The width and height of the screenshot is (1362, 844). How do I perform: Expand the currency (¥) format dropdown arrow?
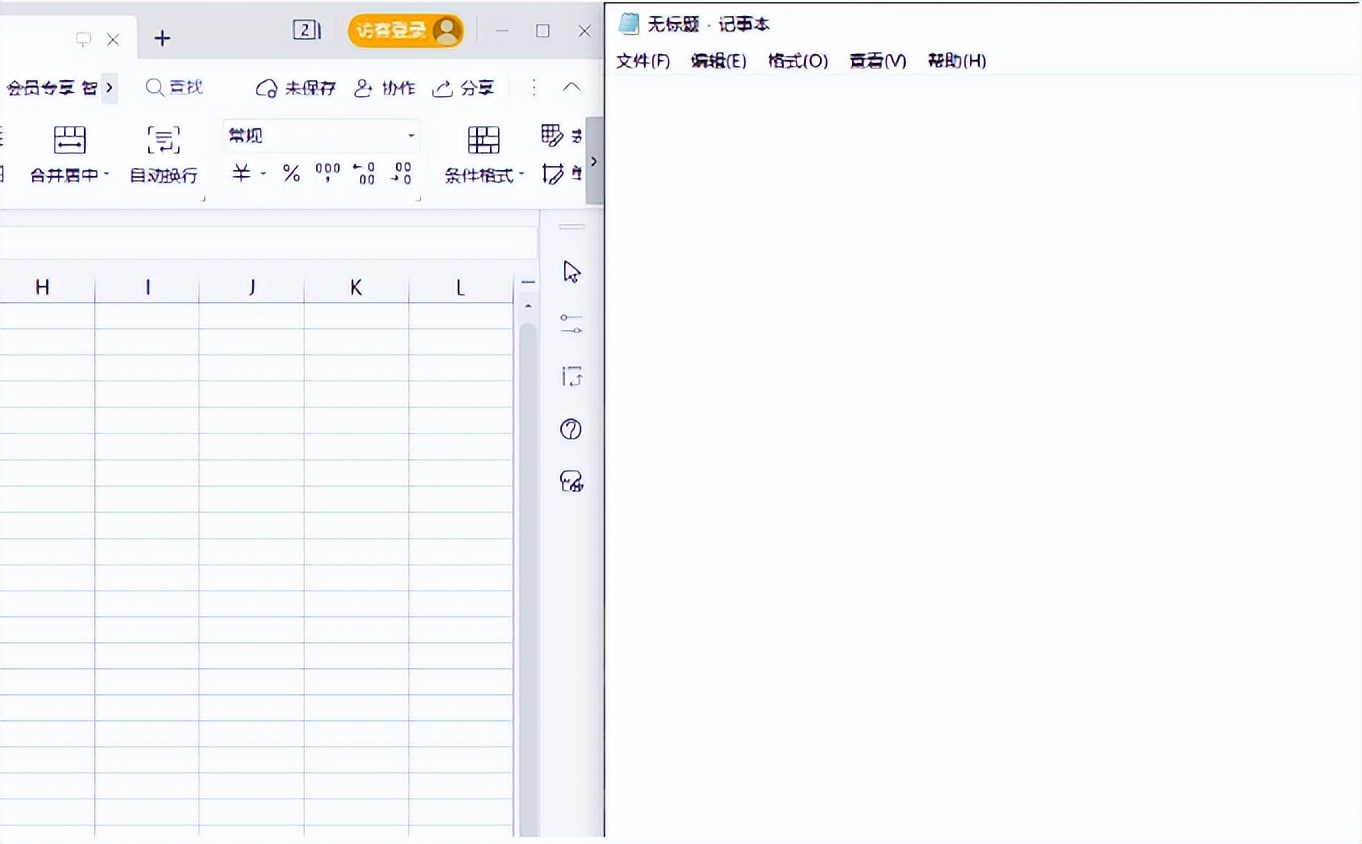point(264,175)
